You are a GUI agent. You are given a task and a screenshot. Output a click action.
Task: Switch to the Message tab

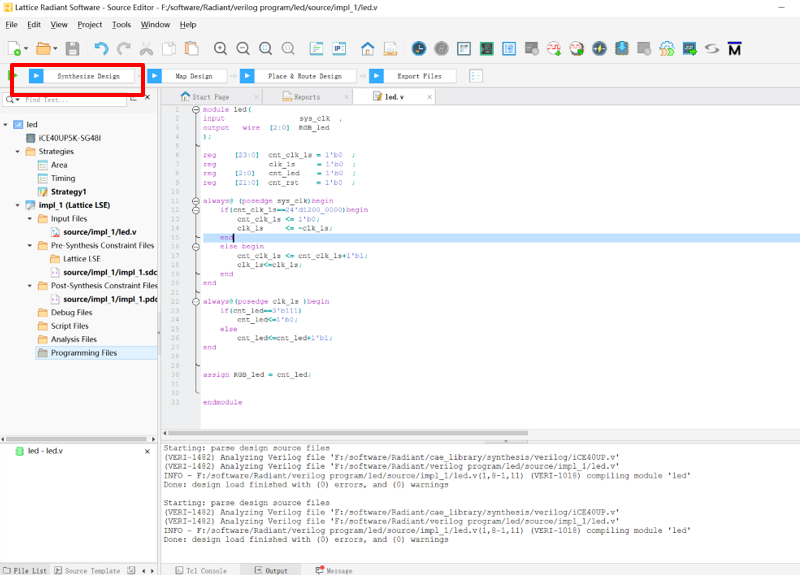[334, 570]
